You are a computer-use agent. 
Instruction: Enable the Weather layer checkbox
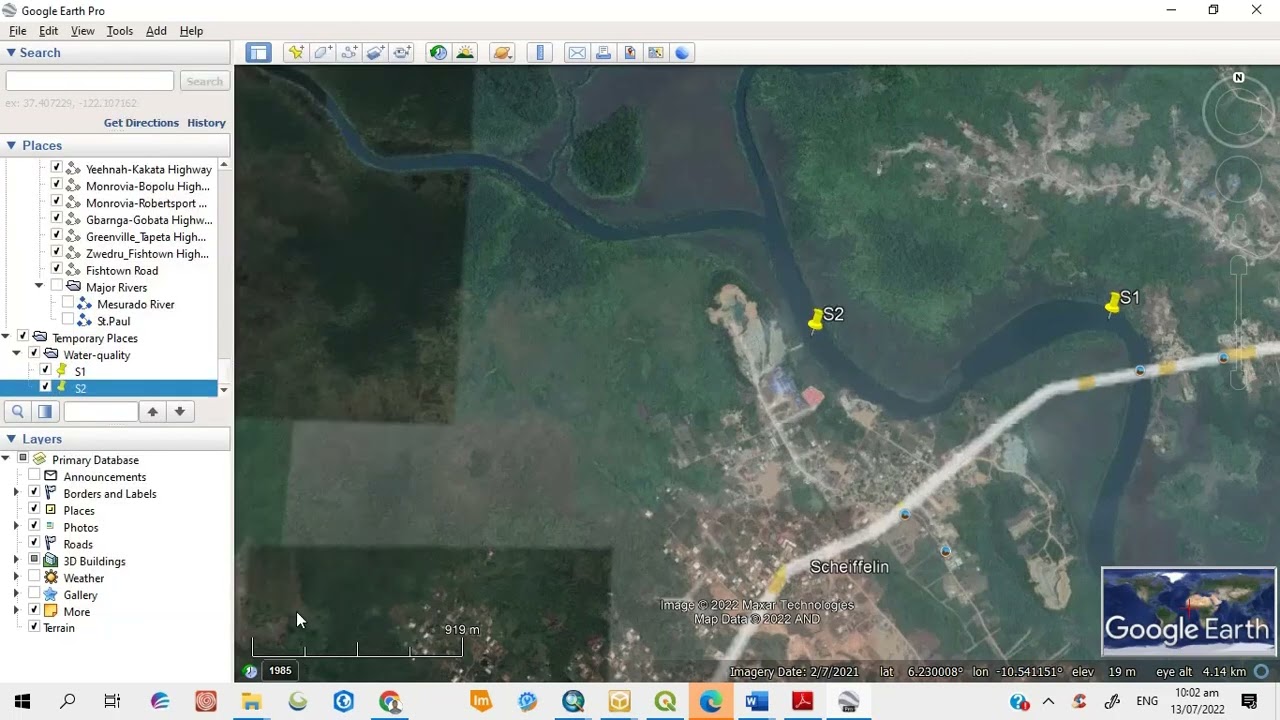pos(34,577)
